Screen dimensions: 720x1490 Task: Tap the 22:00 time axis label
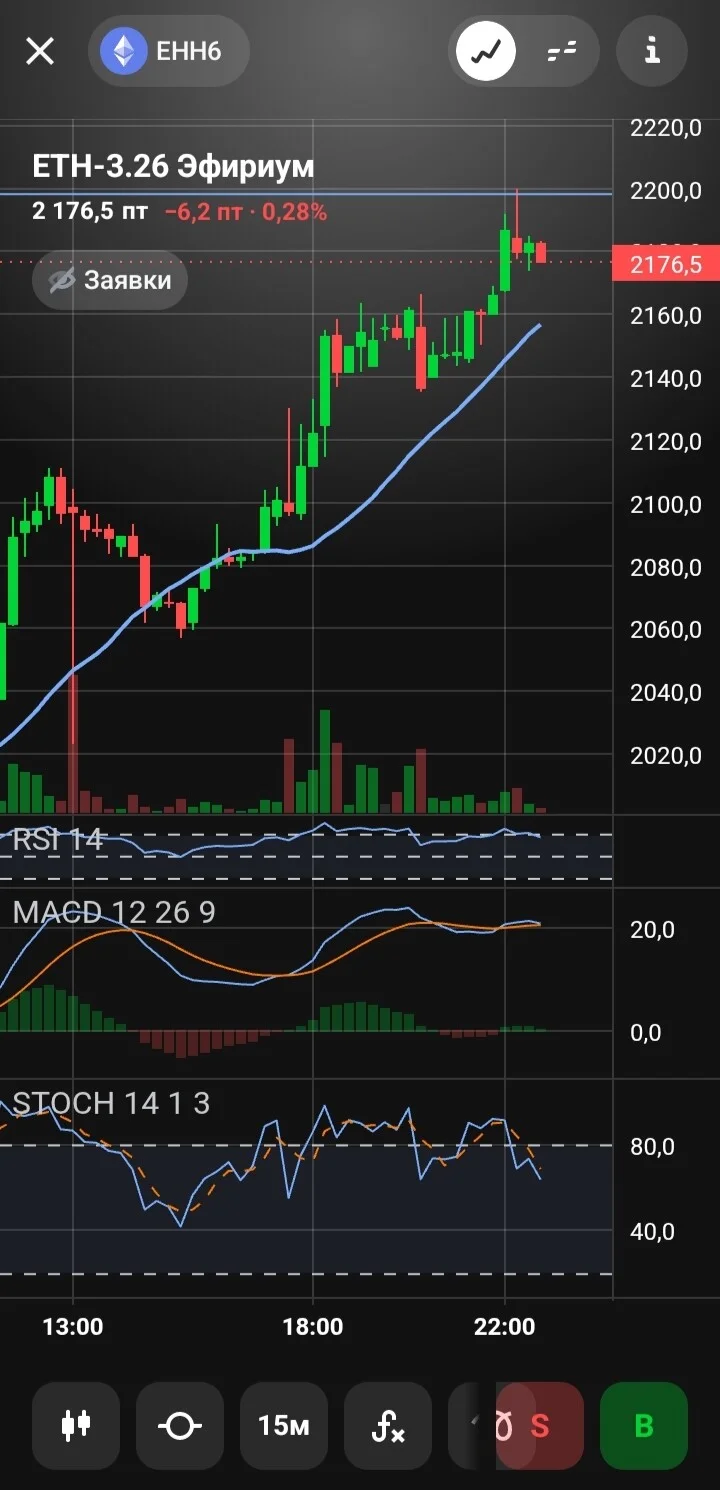point(505,1327)
